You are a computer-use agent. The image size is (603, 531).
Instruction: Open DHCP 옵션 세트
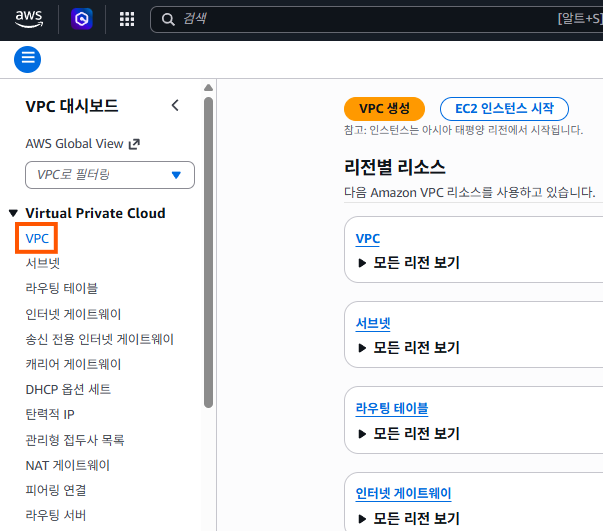coord(68,390)
